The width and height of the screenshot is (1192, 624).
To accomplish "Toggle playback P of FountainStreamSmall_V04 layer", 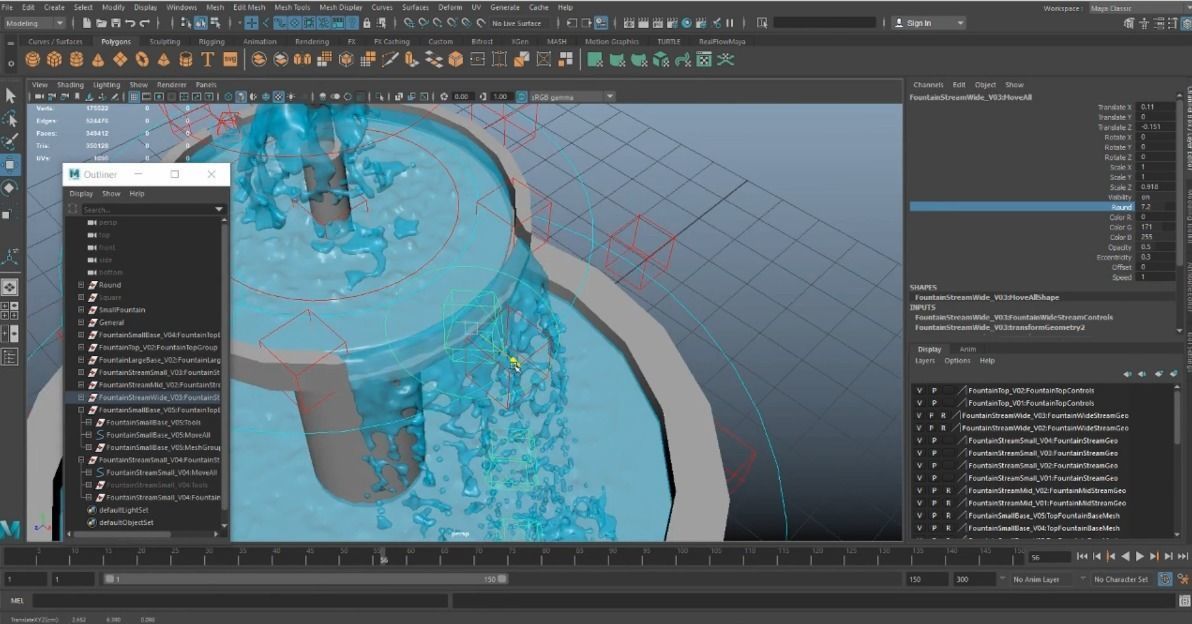I will coord(934,441).
